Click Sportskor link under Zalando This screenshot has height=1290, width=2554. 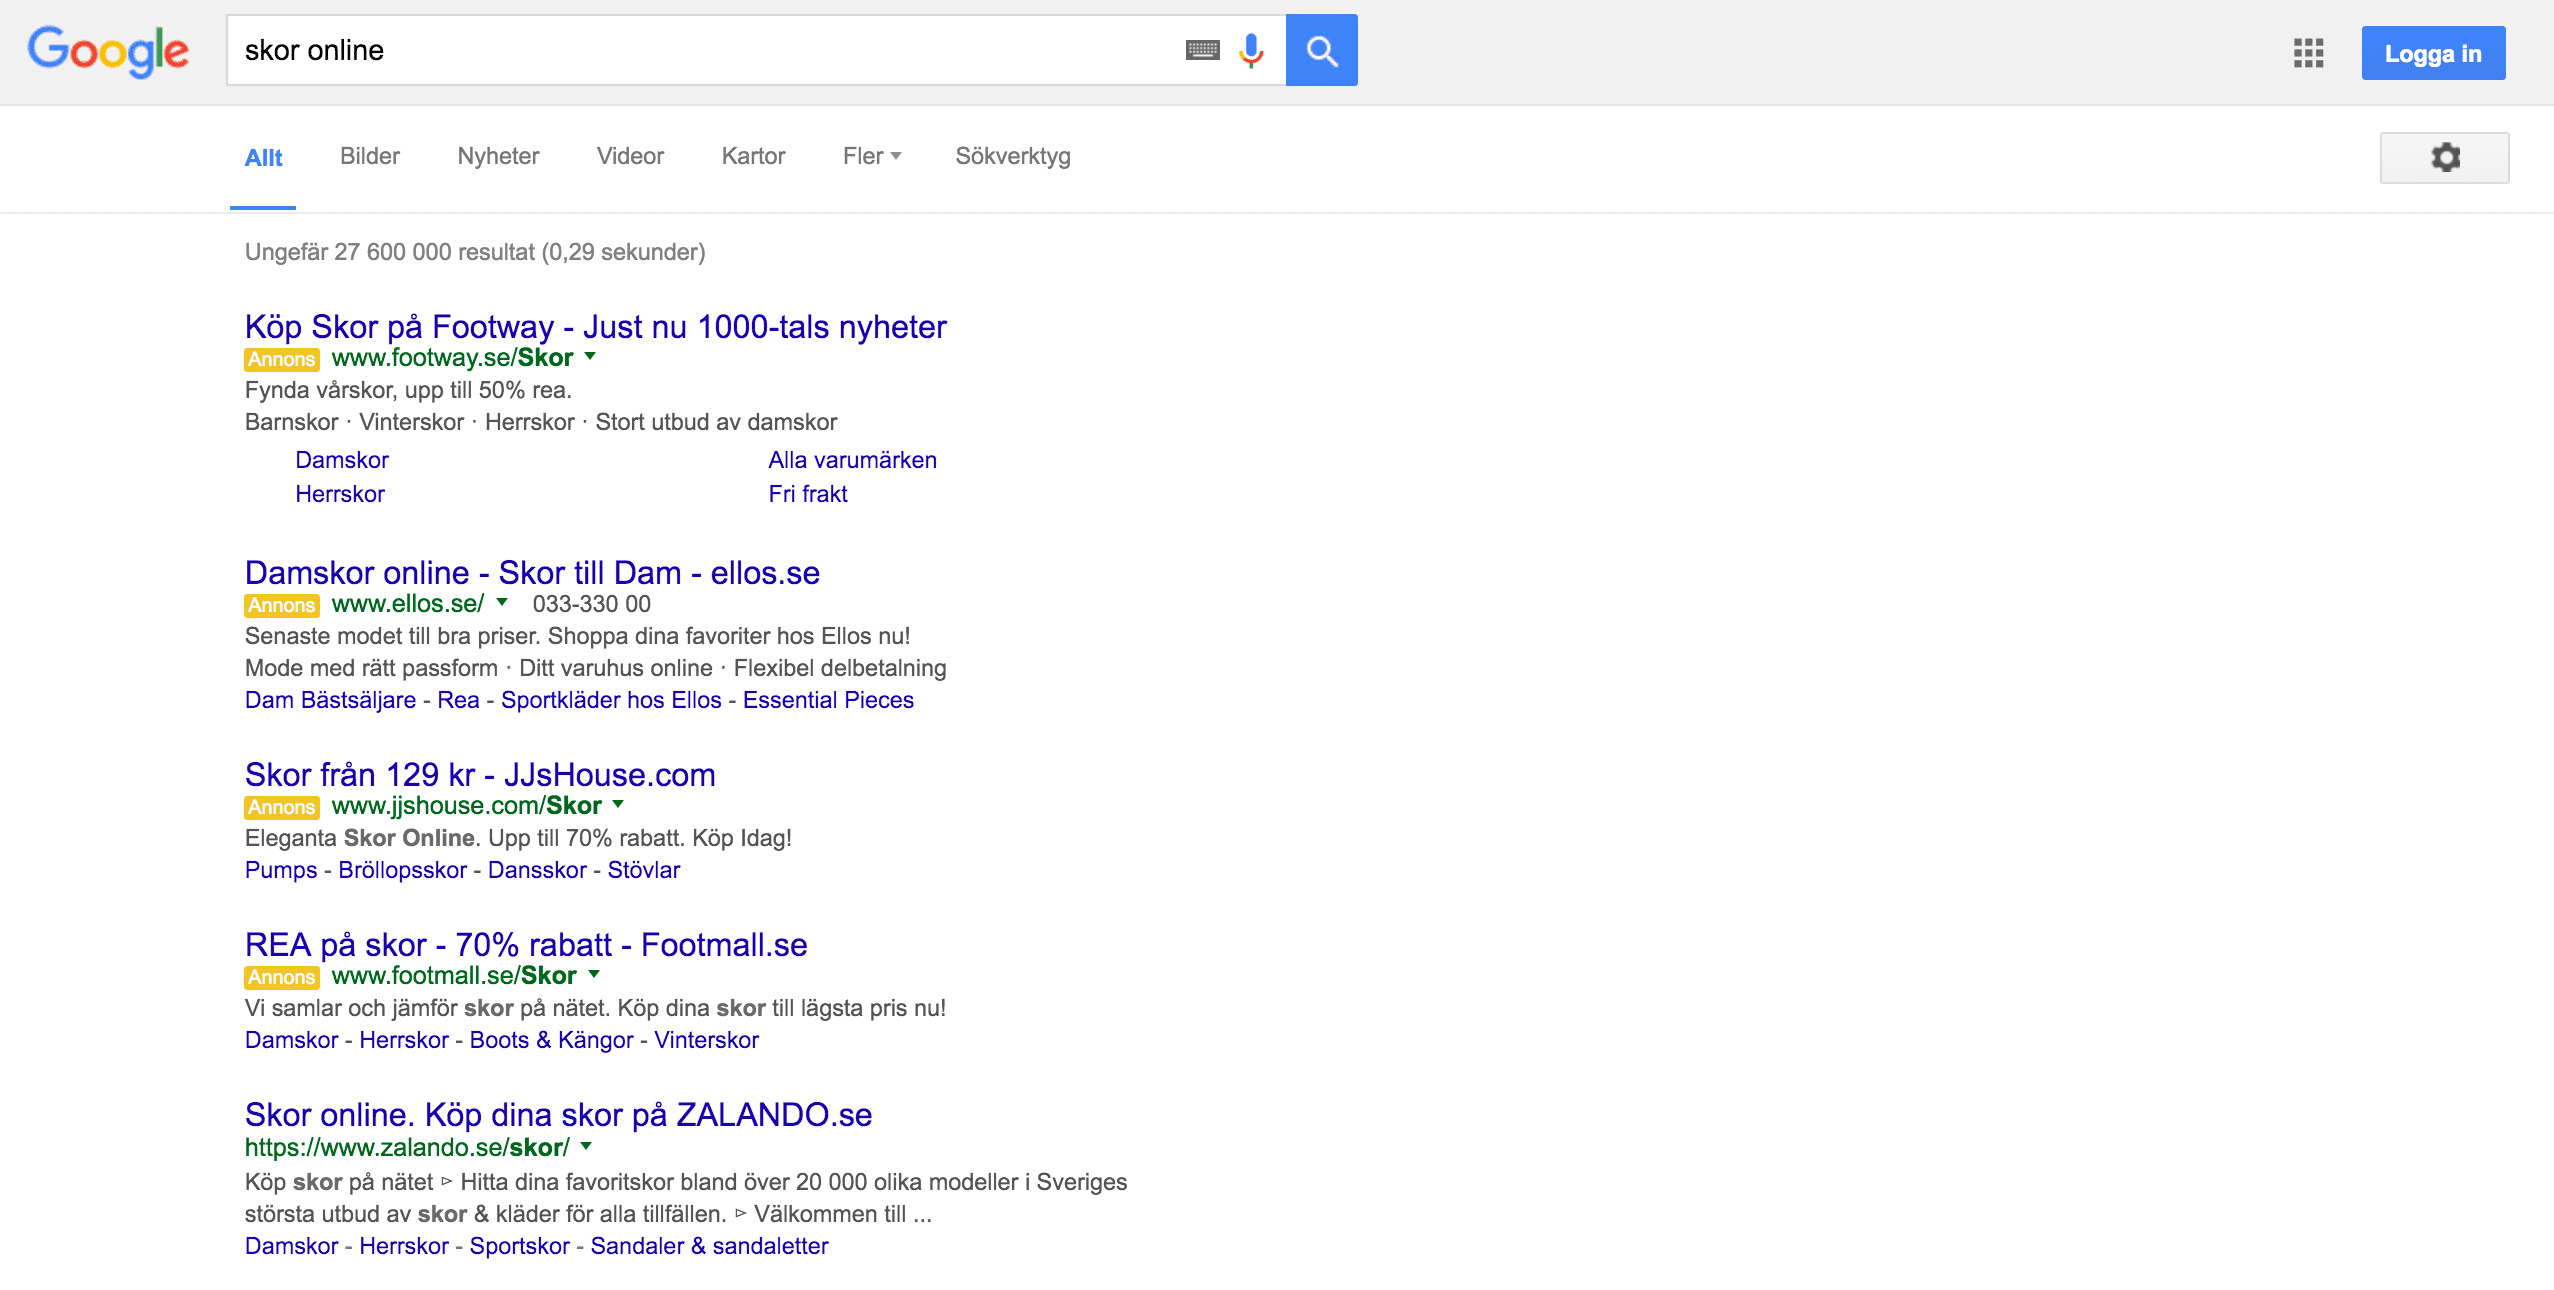coord(519,1246)
